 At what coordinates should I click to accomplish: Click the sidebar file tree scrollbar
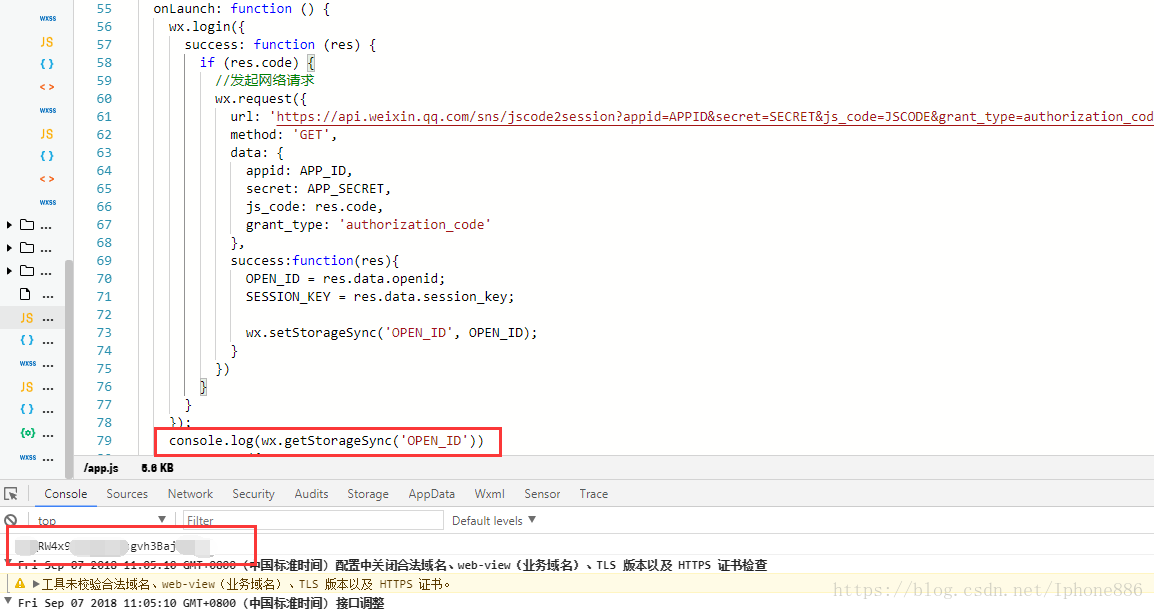[x=69, y=368]
